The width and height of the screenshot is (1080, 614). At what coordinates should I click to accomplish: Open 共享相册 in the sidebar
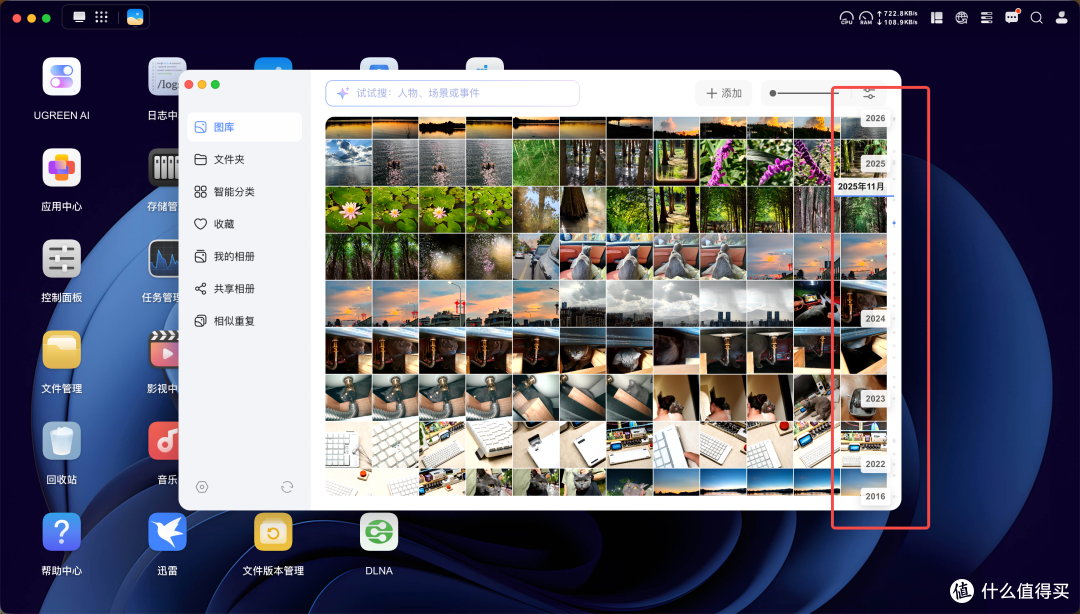point(245,289)
